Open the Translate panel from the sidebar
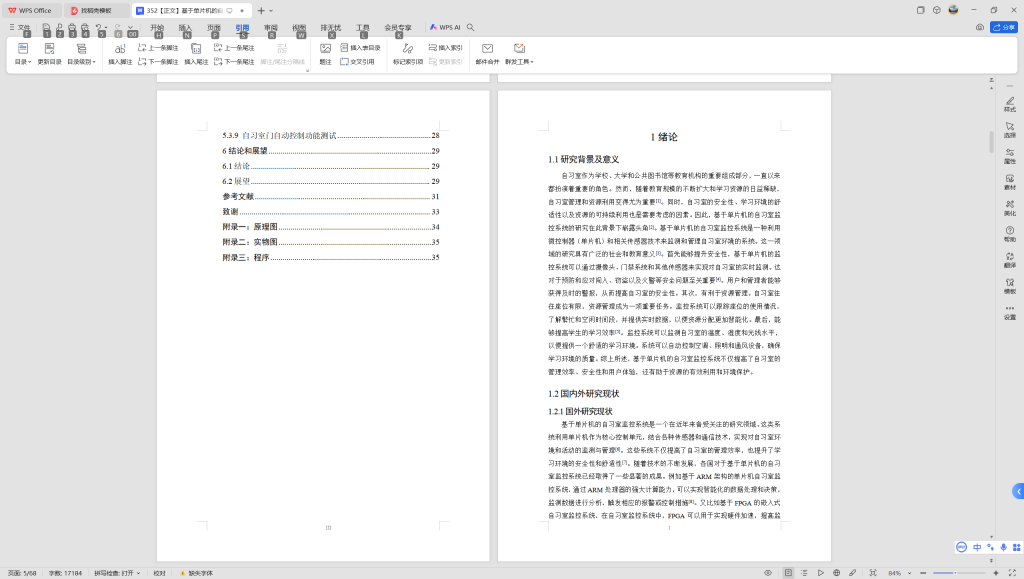The width and height of the screenshot is (1024, 579). point(1007,261)
